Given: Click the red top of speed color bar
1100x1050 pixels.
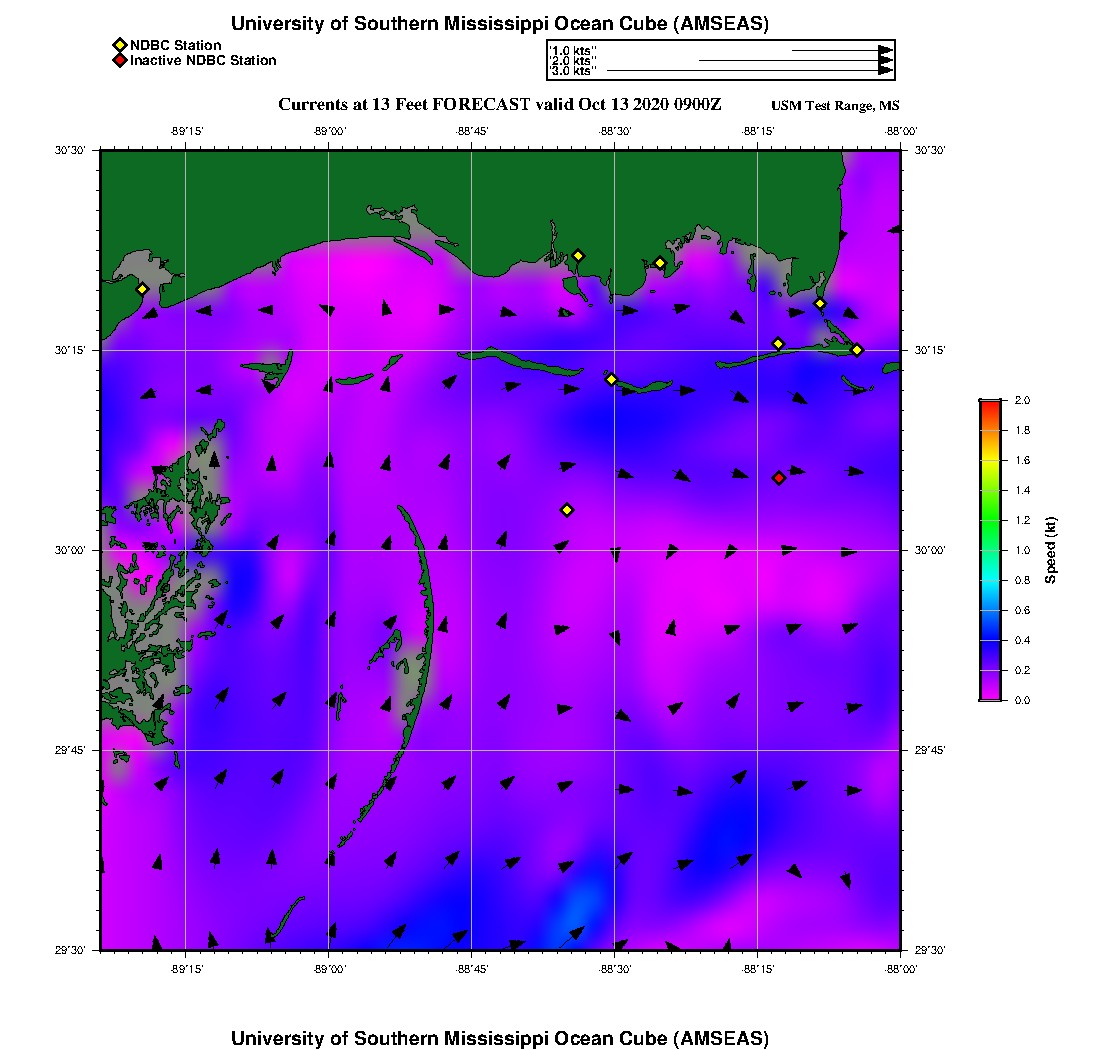Looking at the screenshot, I should click(989, 405).
